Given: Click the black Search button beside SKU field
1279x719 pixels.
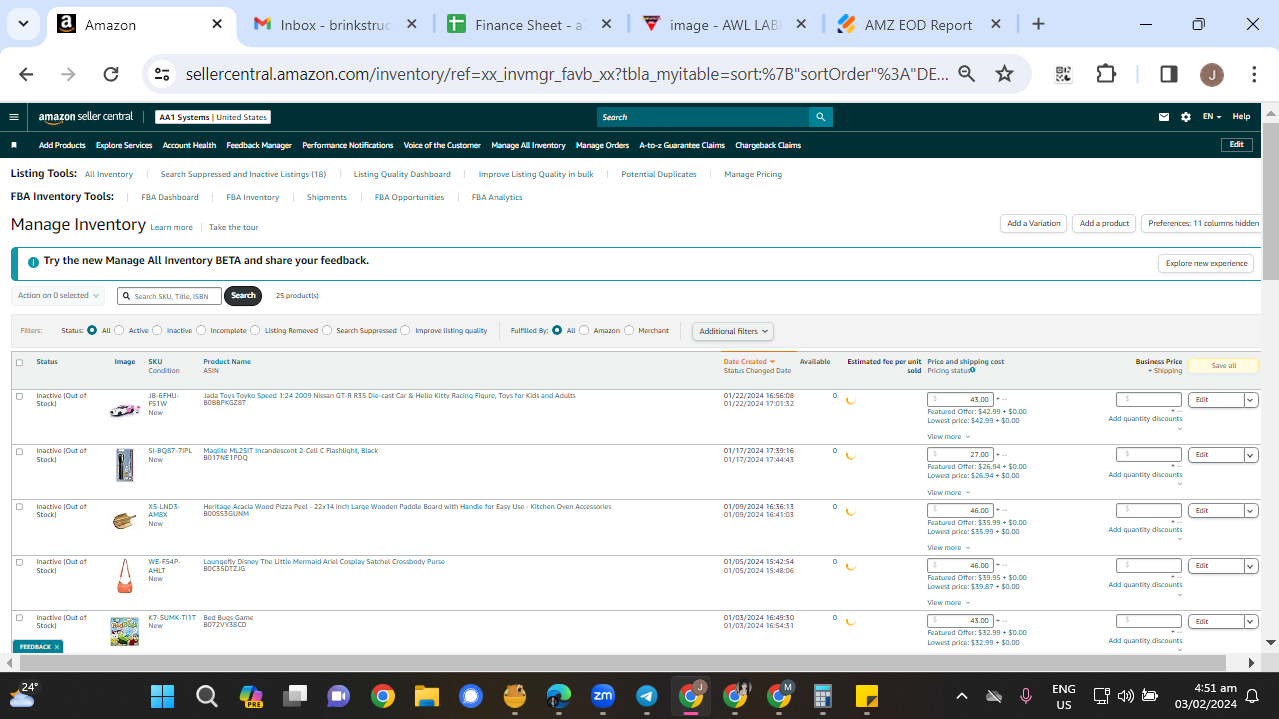Looking at the screenshot, I should pos(243,295).
